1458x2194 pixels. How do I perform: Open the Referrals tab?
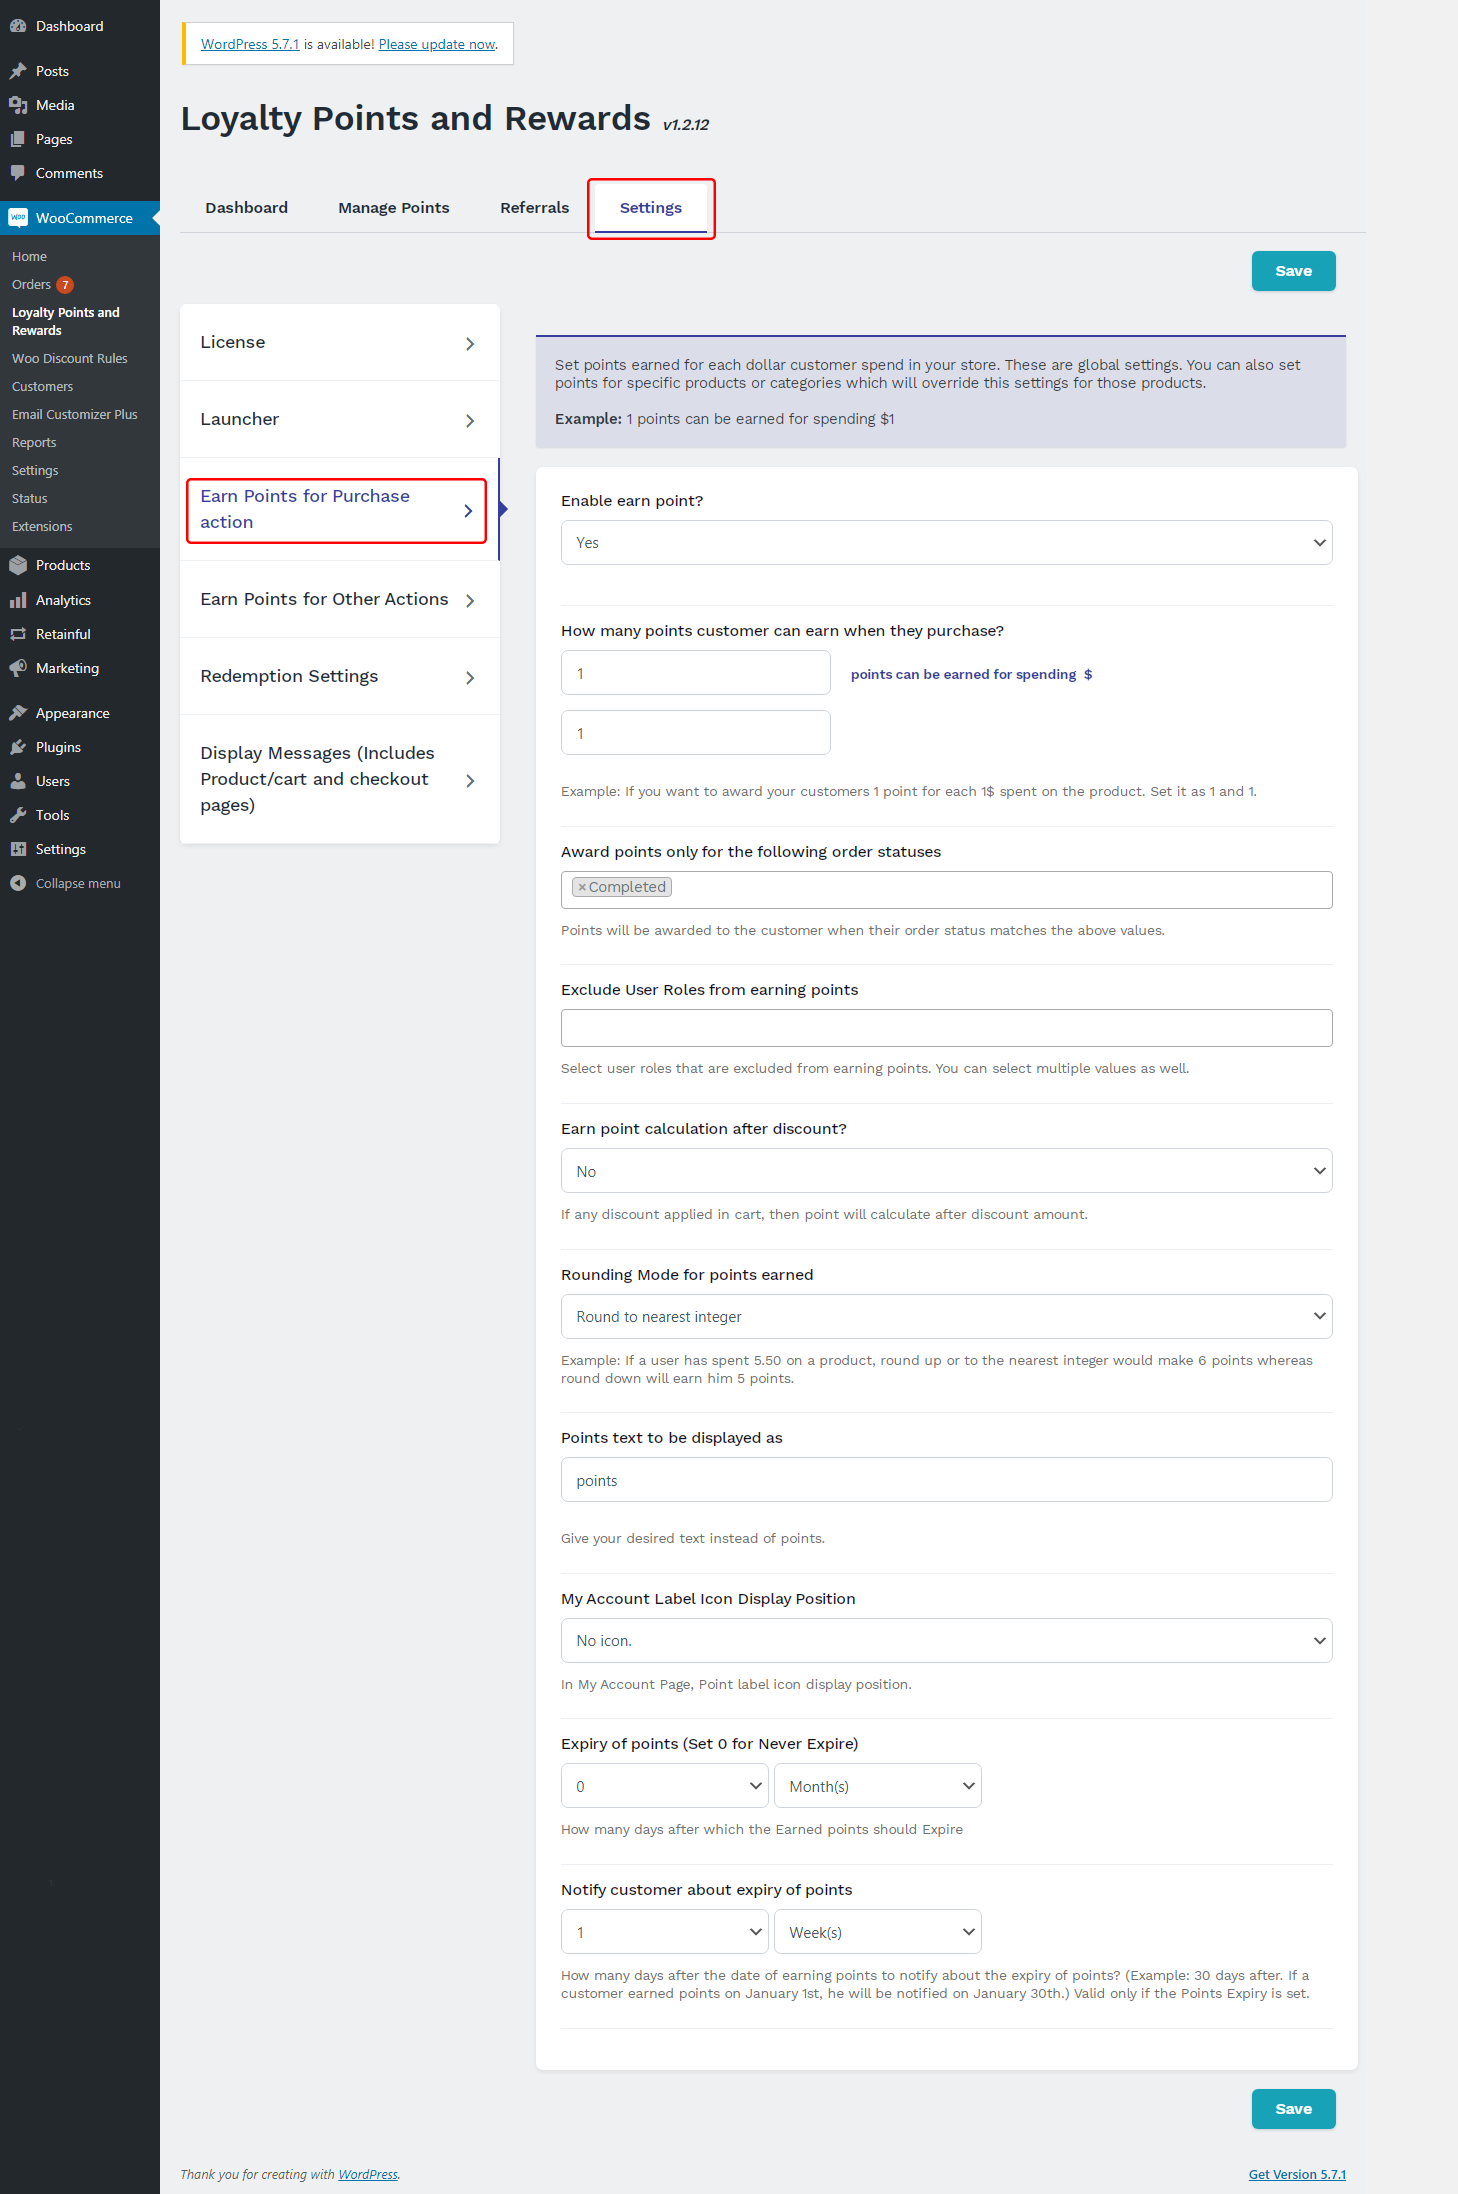coord(534,208)
